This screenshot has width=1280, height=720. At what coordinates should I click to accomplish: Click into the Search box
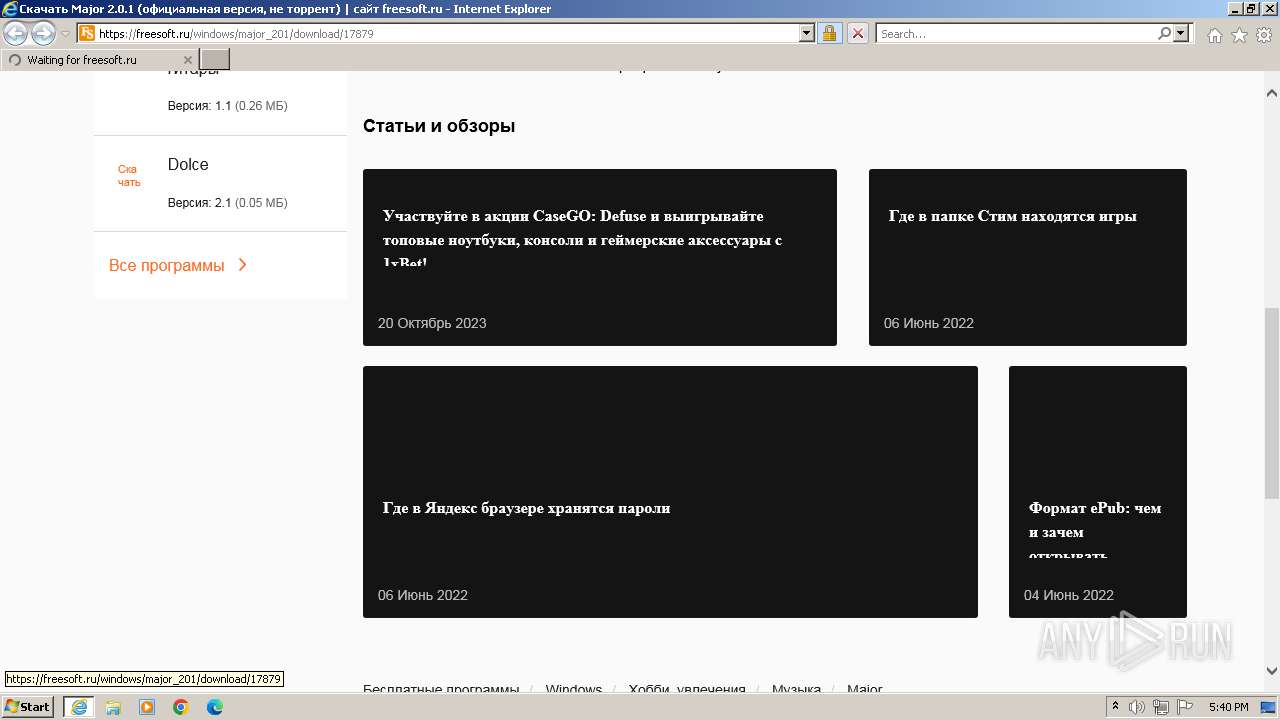pyautogui.click(x=1016, y=33)
